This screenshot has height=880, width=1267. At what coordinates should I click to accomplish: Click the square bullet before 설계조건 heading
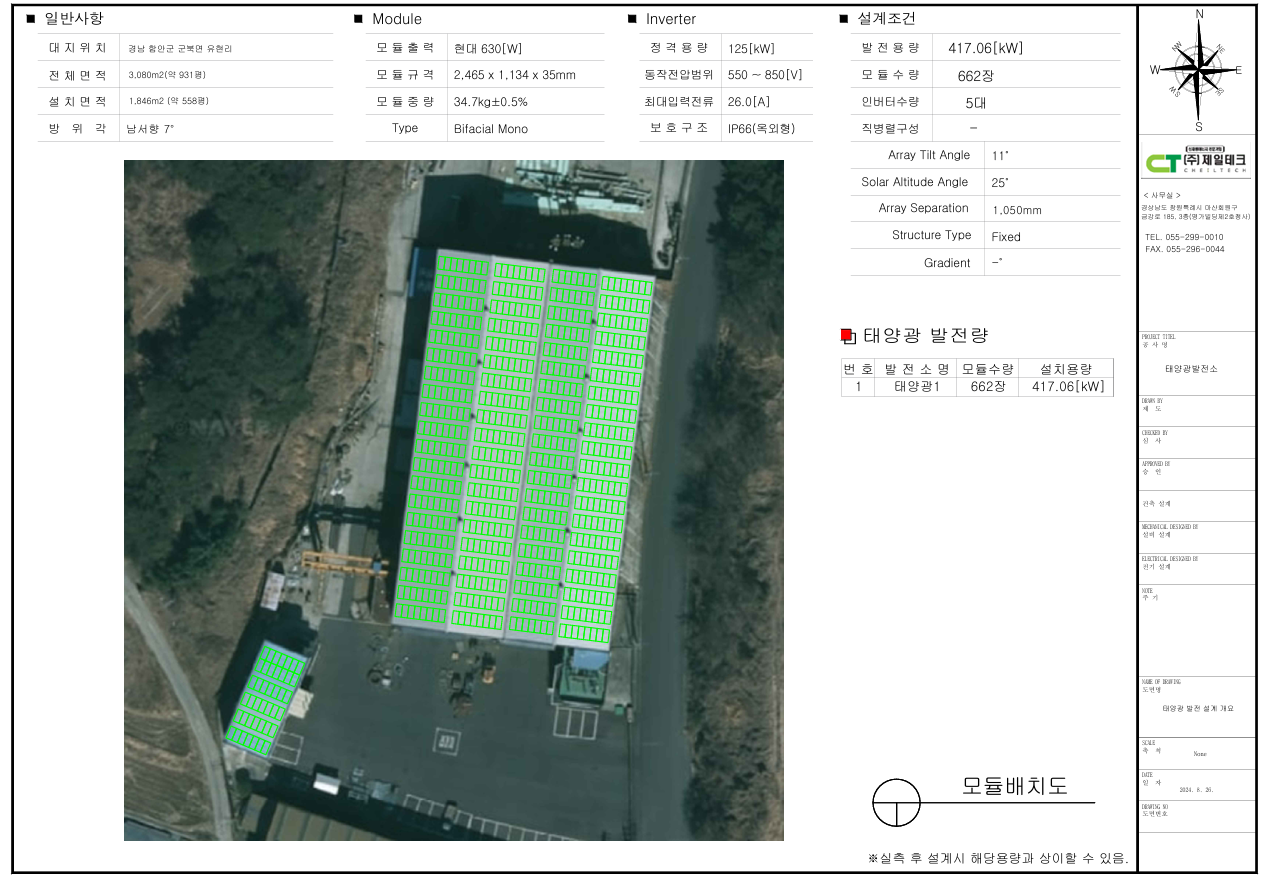[843, 19]
